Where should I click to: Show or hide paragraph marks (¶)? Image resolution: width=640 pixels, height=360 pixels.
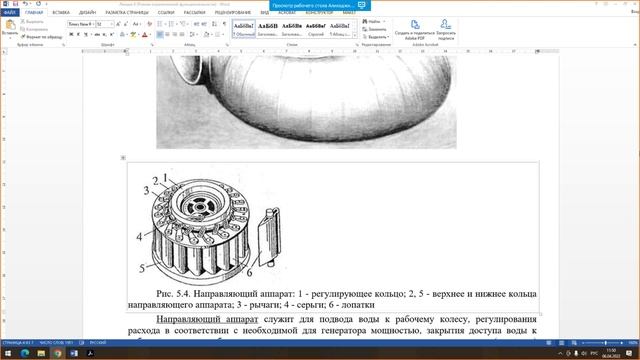click(x=224, y=24)
